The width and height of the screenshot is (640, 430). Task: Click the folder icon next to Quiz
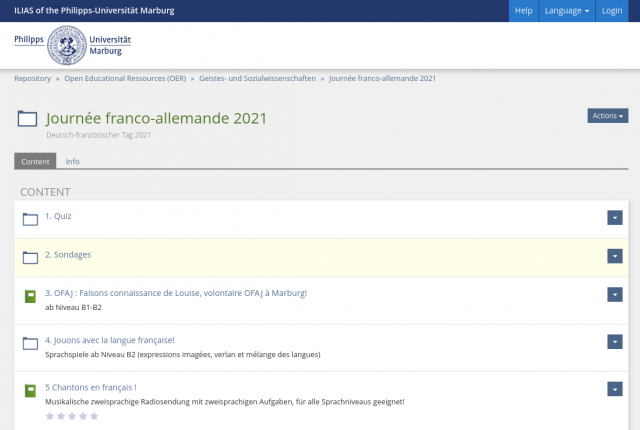[x=30, y=219]
